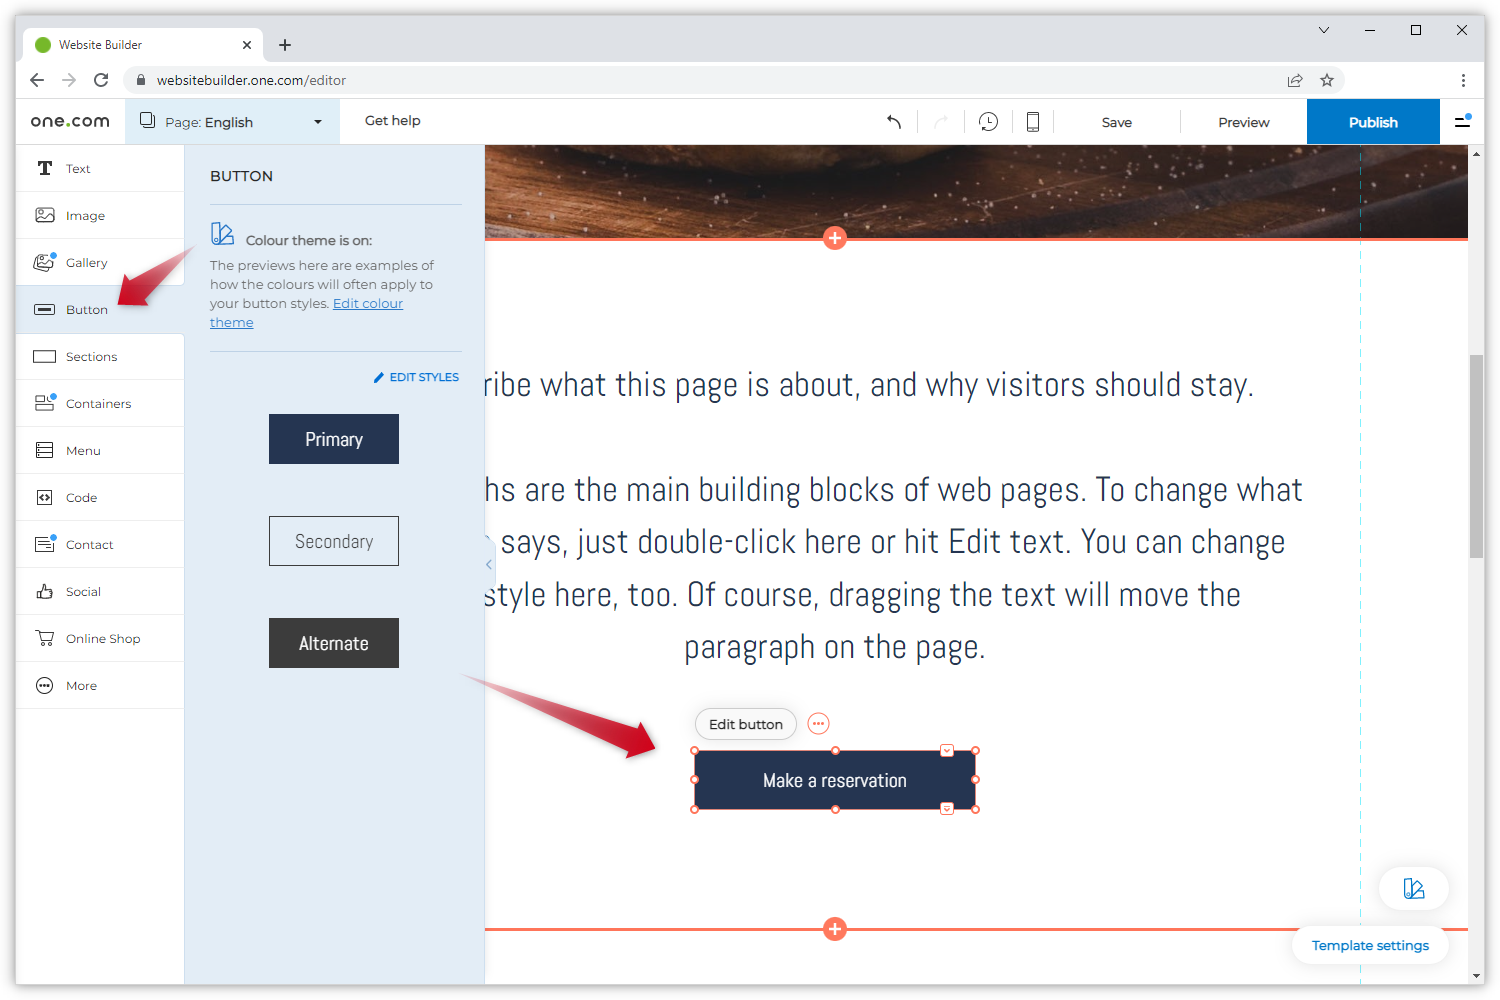Add section with top plus icon

(x=835, y=238)
